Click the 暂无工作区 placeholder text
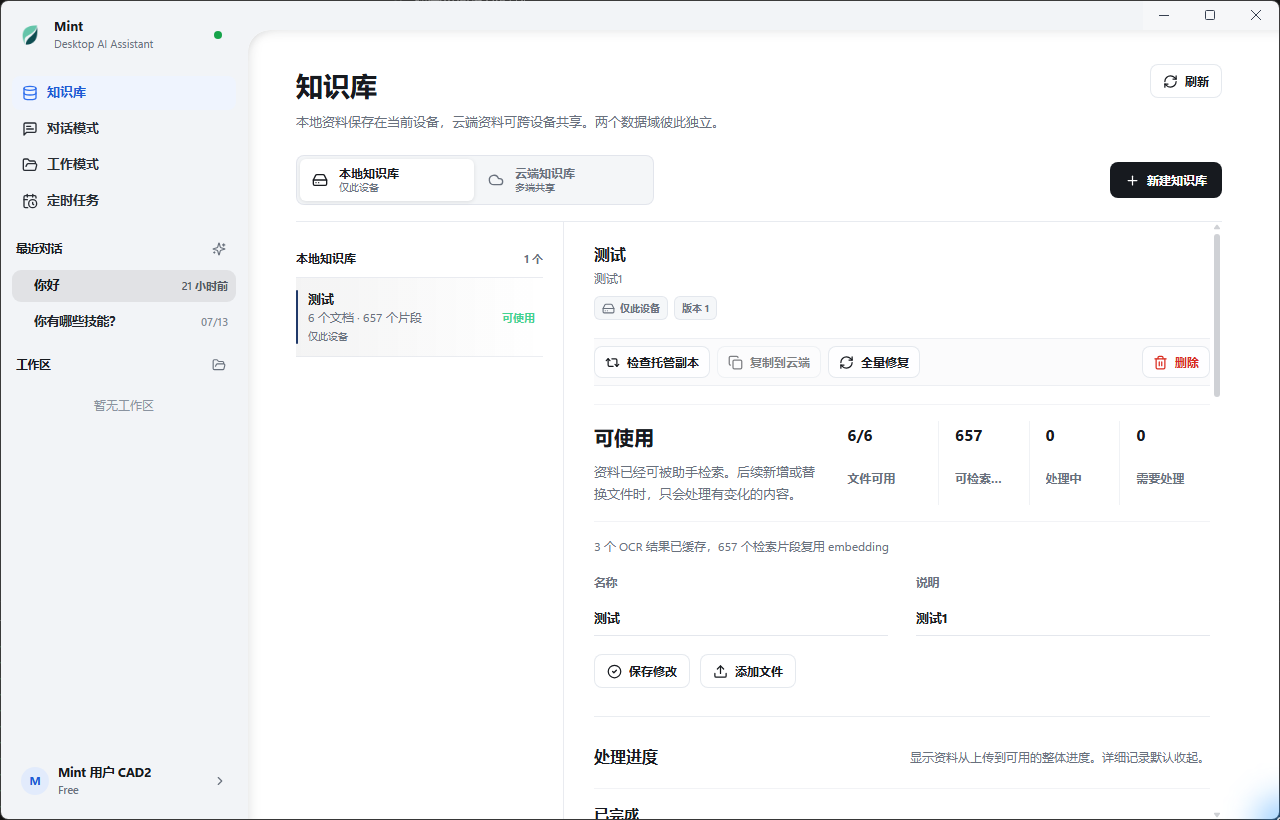 point(124,406)
